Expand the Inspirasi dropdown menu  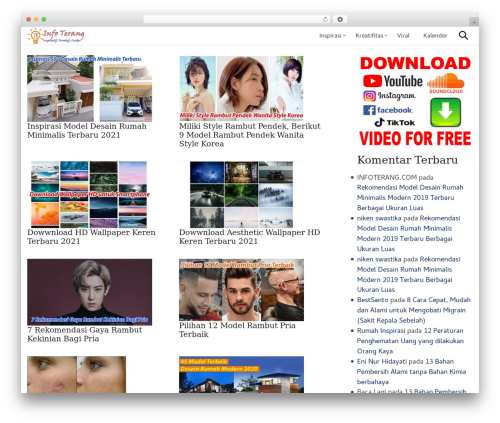(x=332, y=35)
